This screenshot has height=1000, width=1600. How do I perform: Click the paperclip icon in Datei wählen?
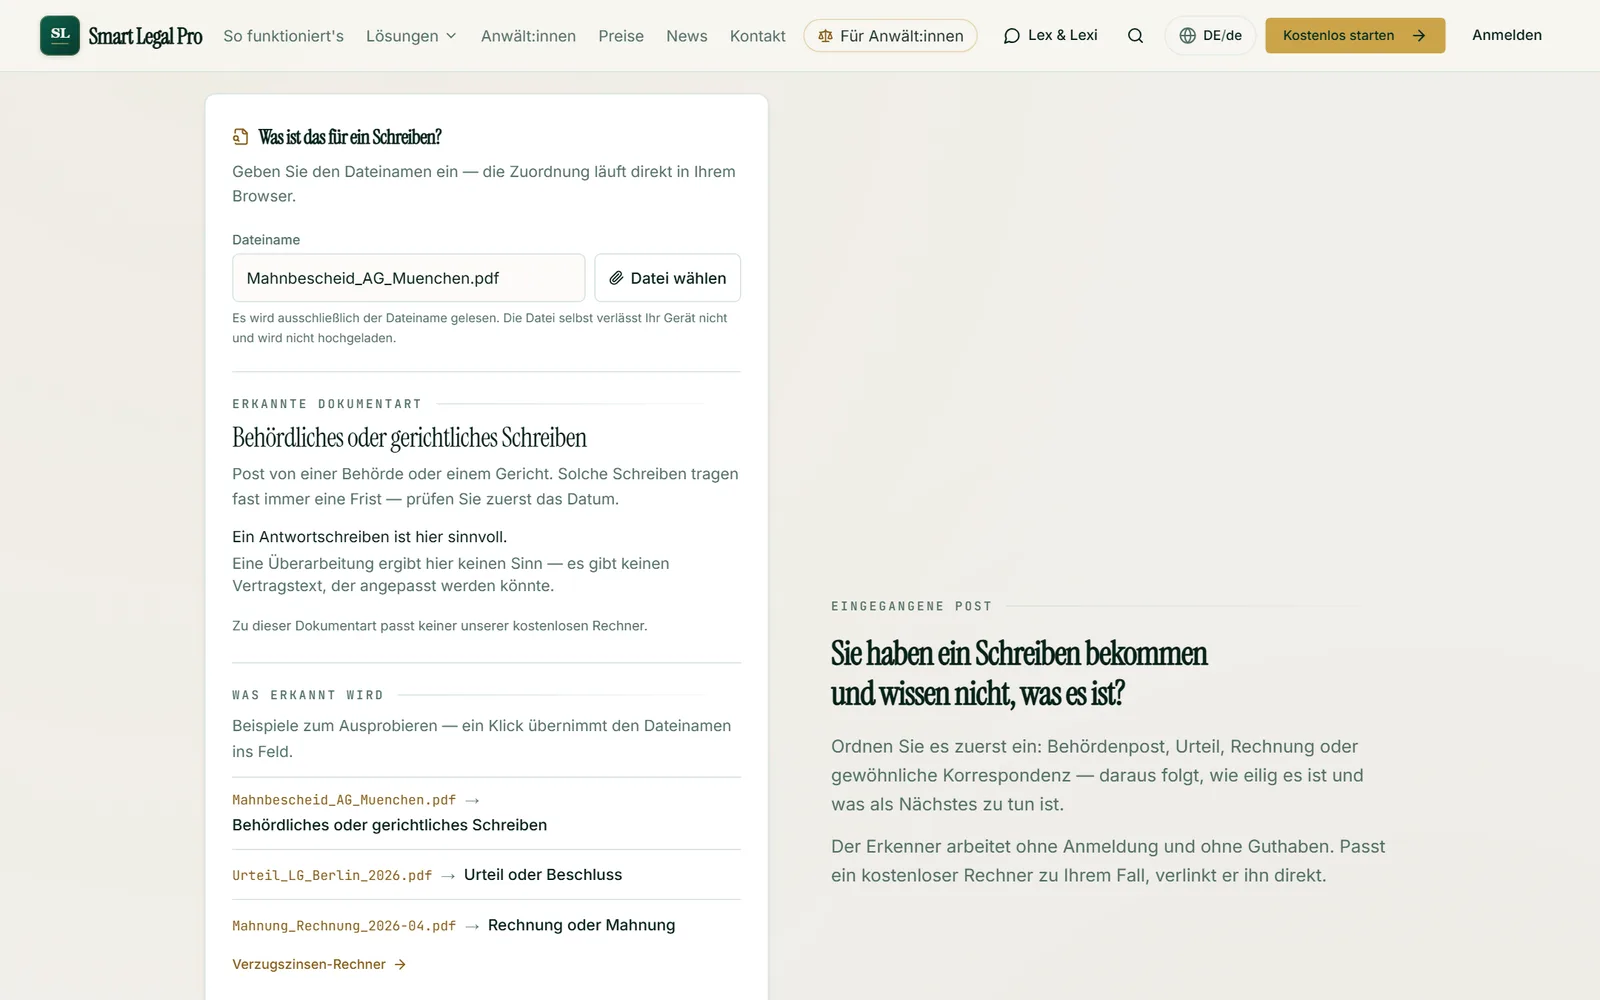click(x=616, y=278)
